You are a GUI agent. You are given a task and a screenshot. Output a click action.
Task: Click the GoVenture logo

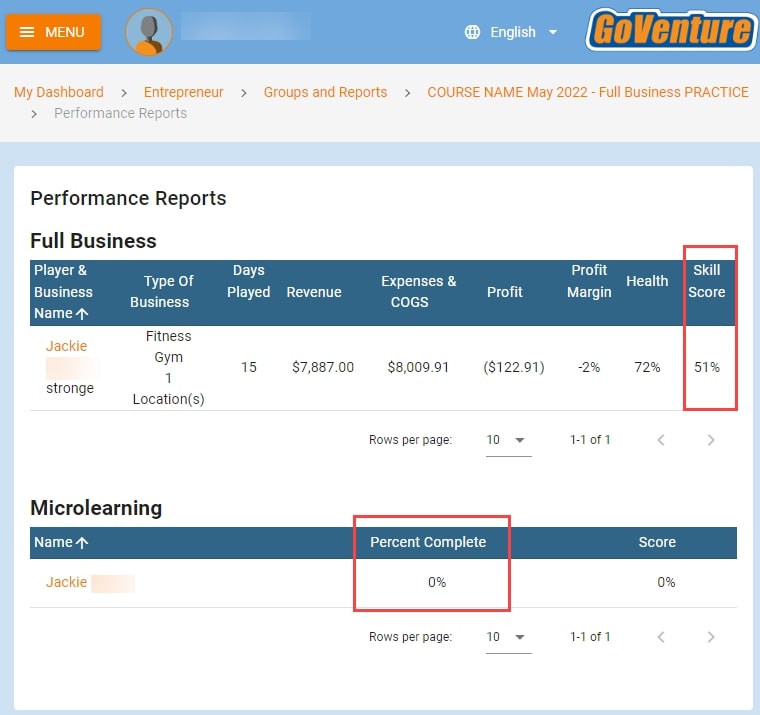point(671,30)
